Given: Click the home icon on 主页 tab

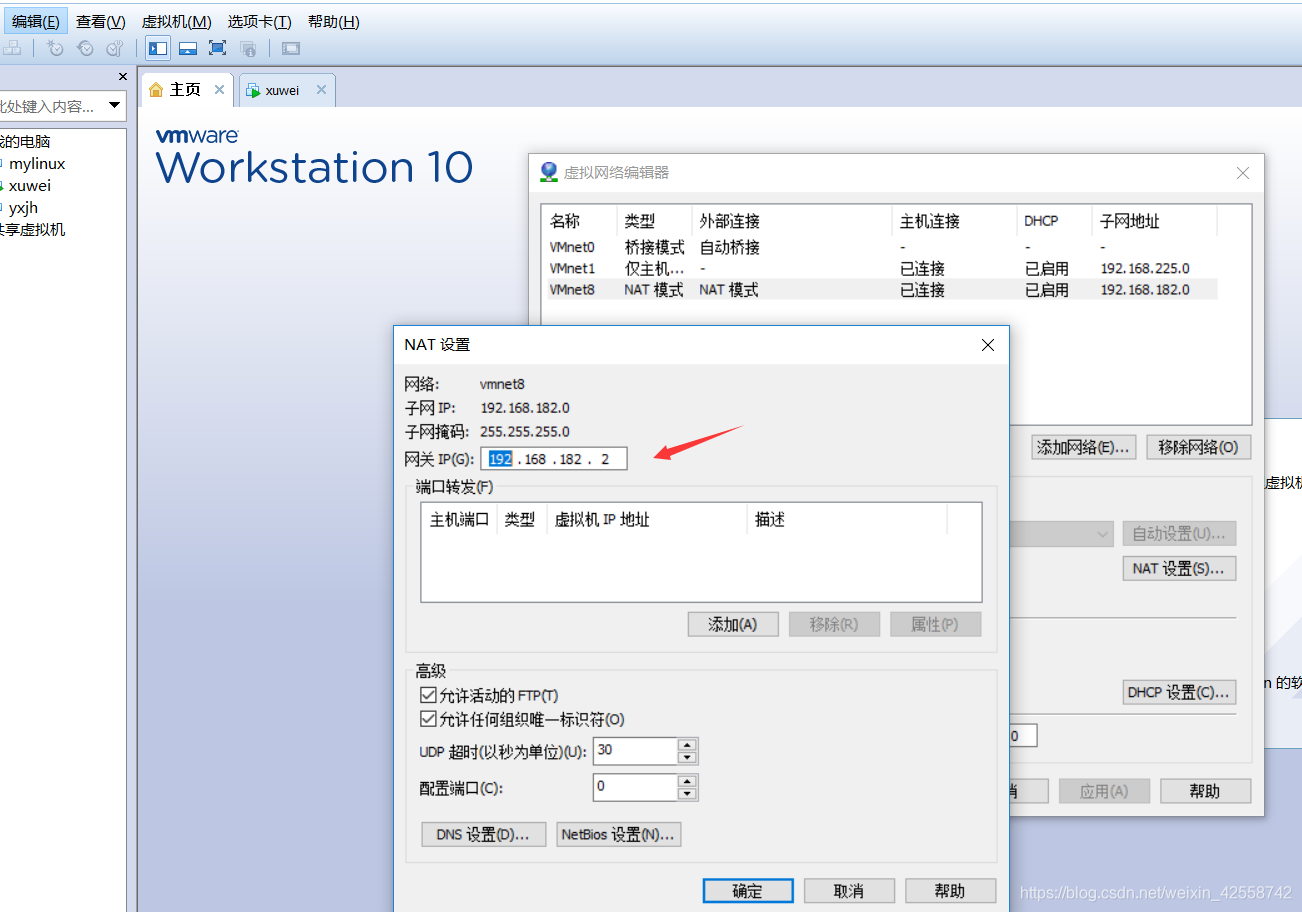Looking at the screenshot, I should point(156,90).
